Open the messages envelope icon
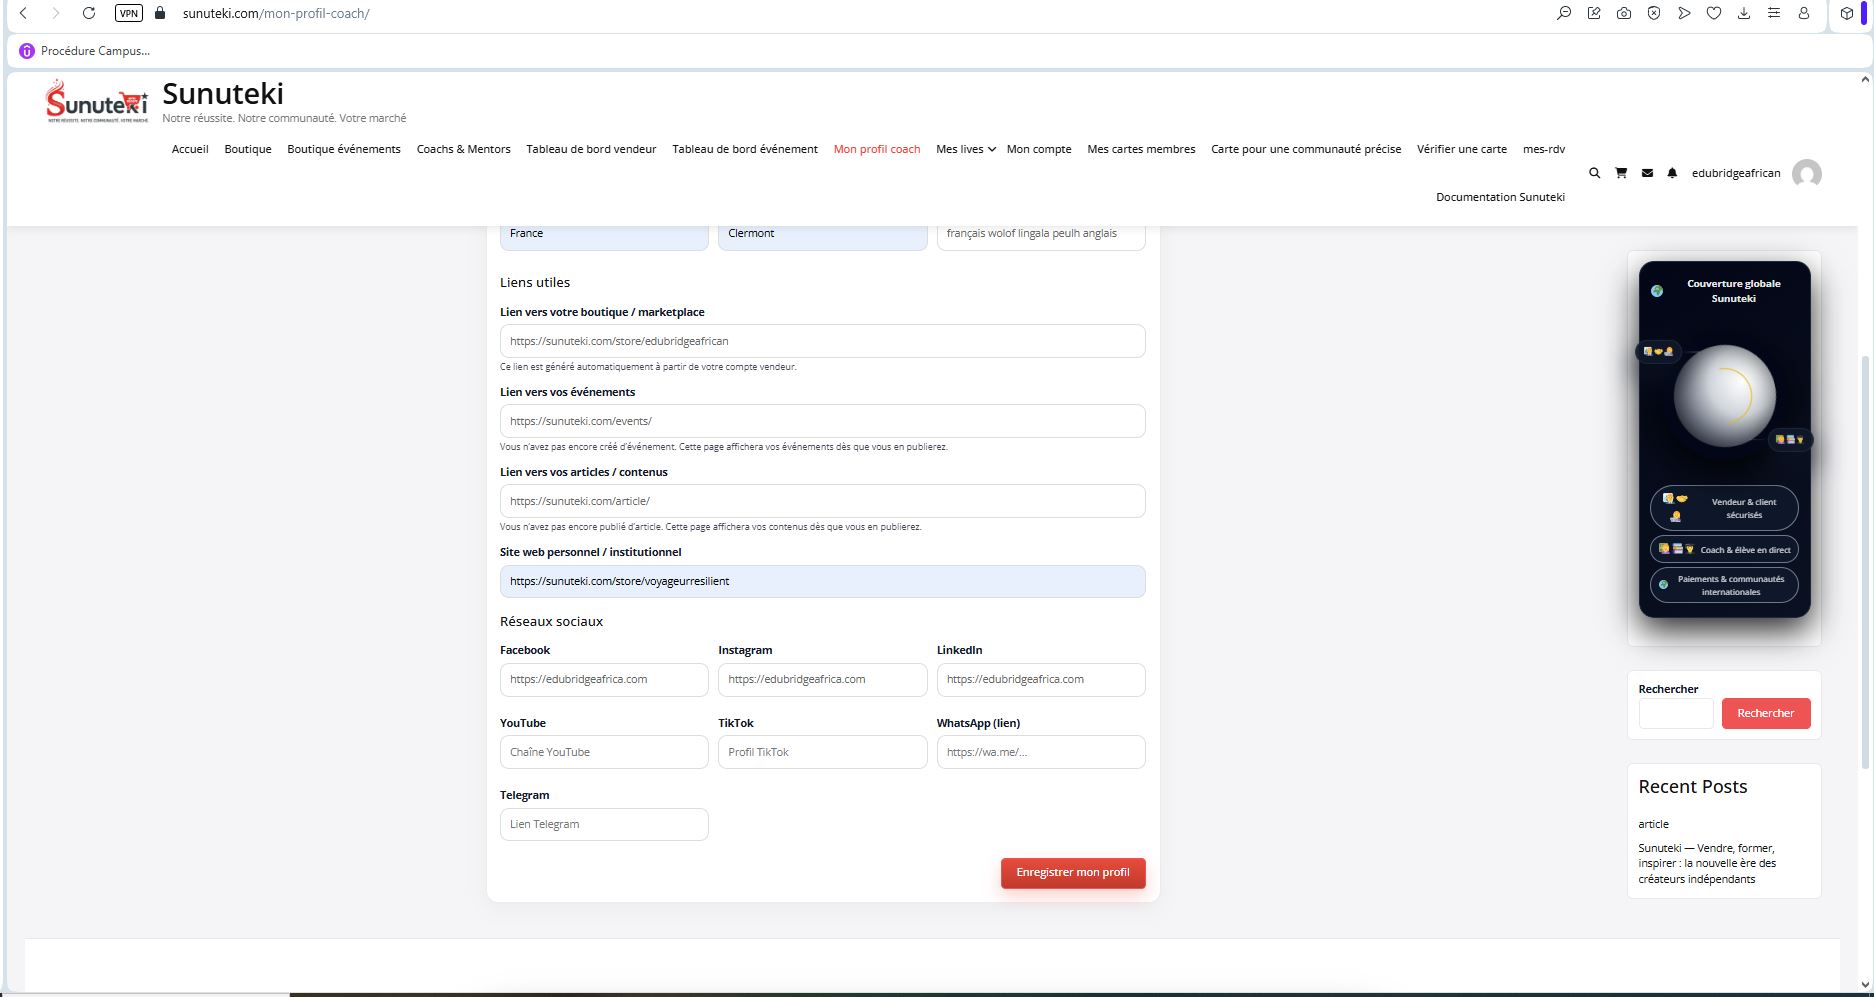 (1647, 173)
